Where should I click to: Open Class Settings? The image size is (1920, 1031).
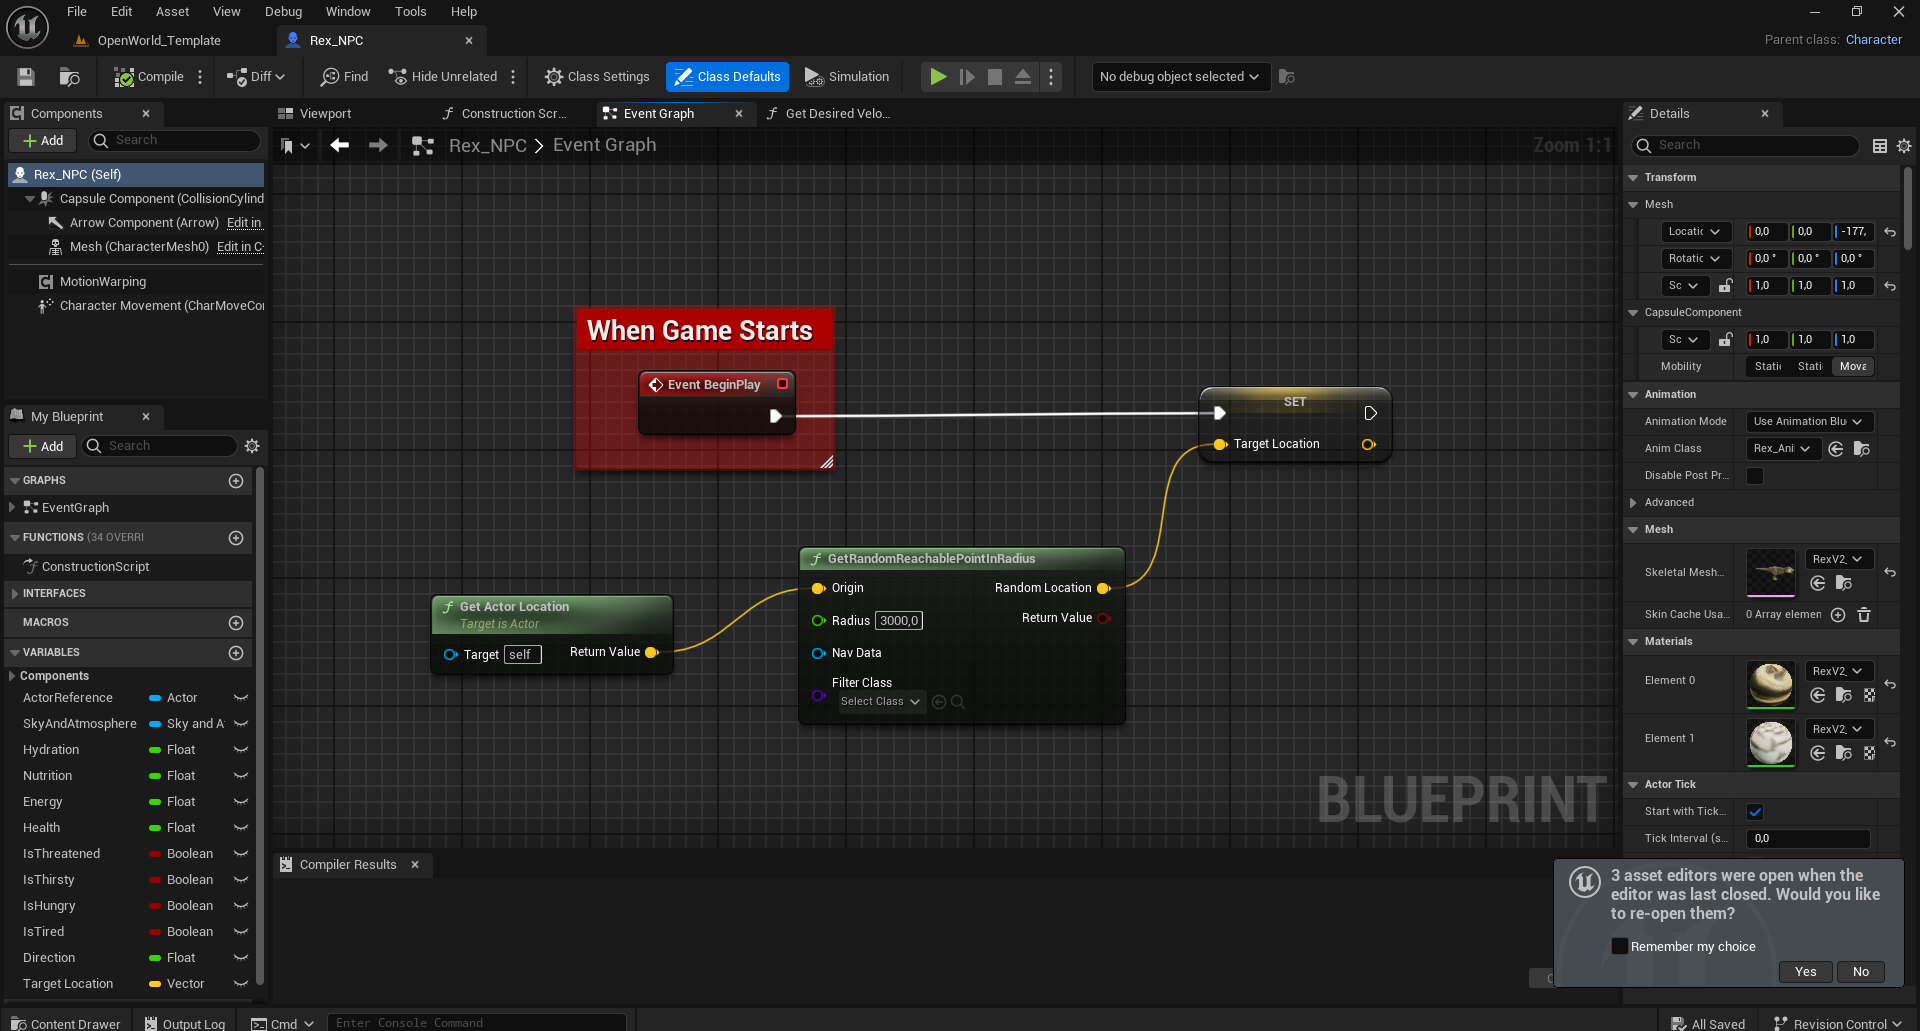[x=597, y=77]
